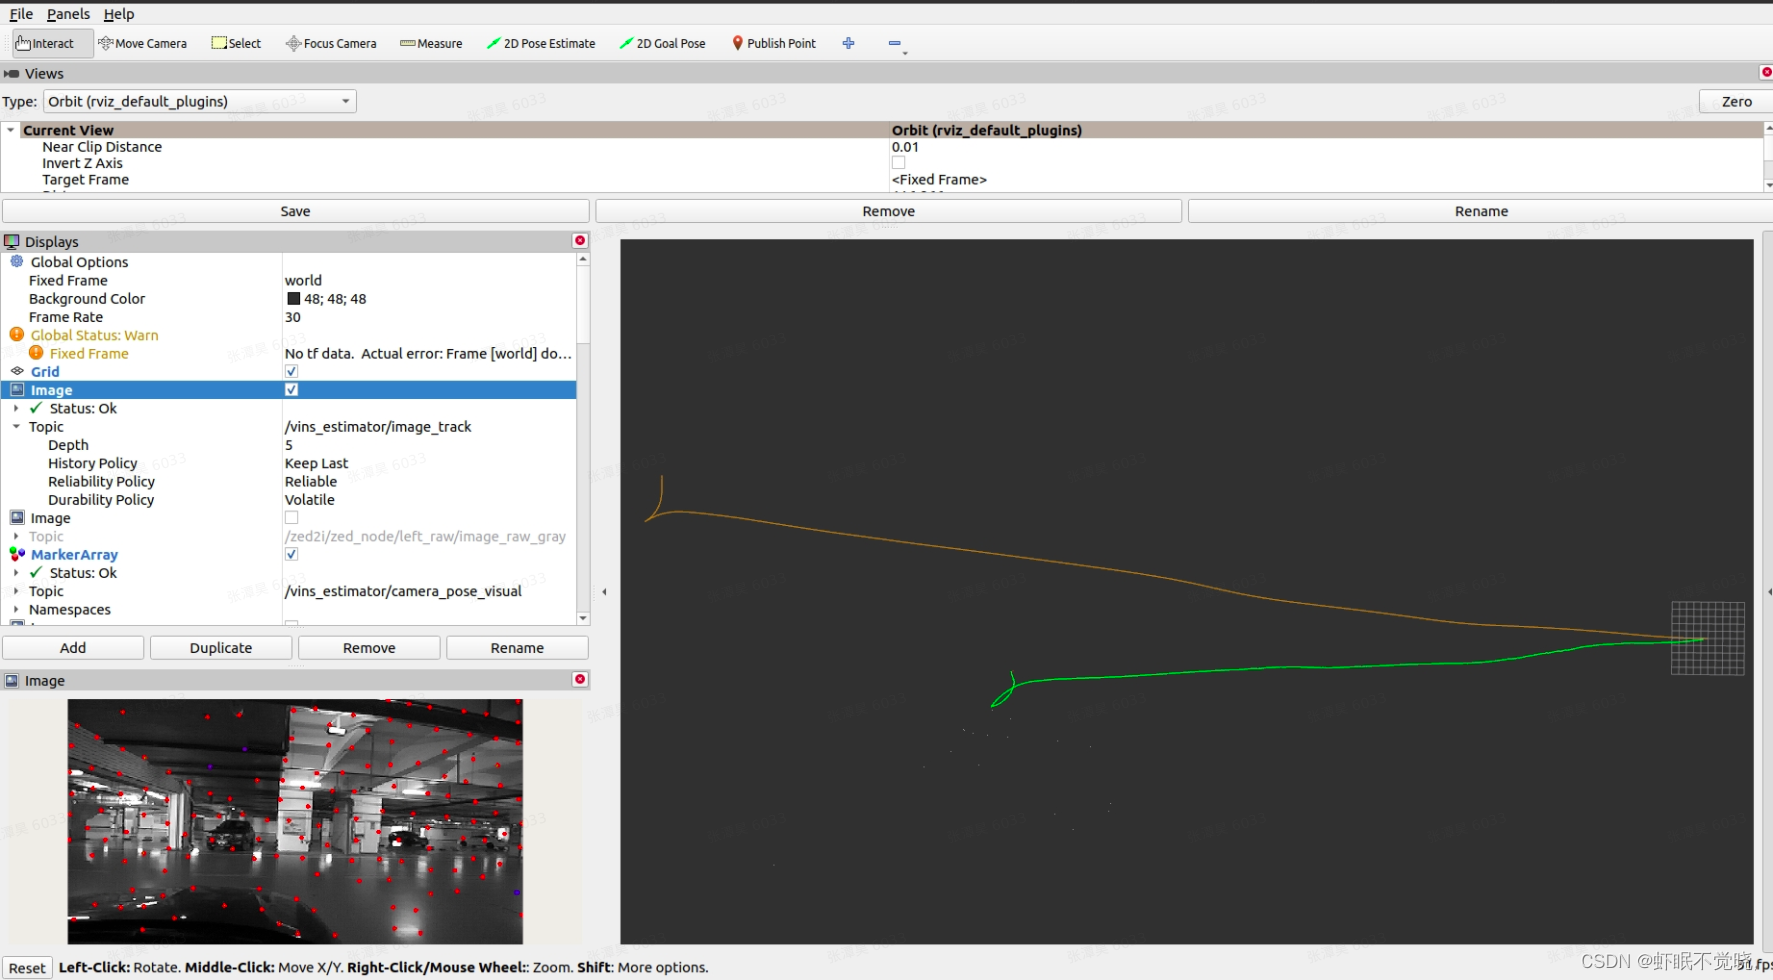
Task: Activate 2D Goal Pose tool
Action: point(662,43)
